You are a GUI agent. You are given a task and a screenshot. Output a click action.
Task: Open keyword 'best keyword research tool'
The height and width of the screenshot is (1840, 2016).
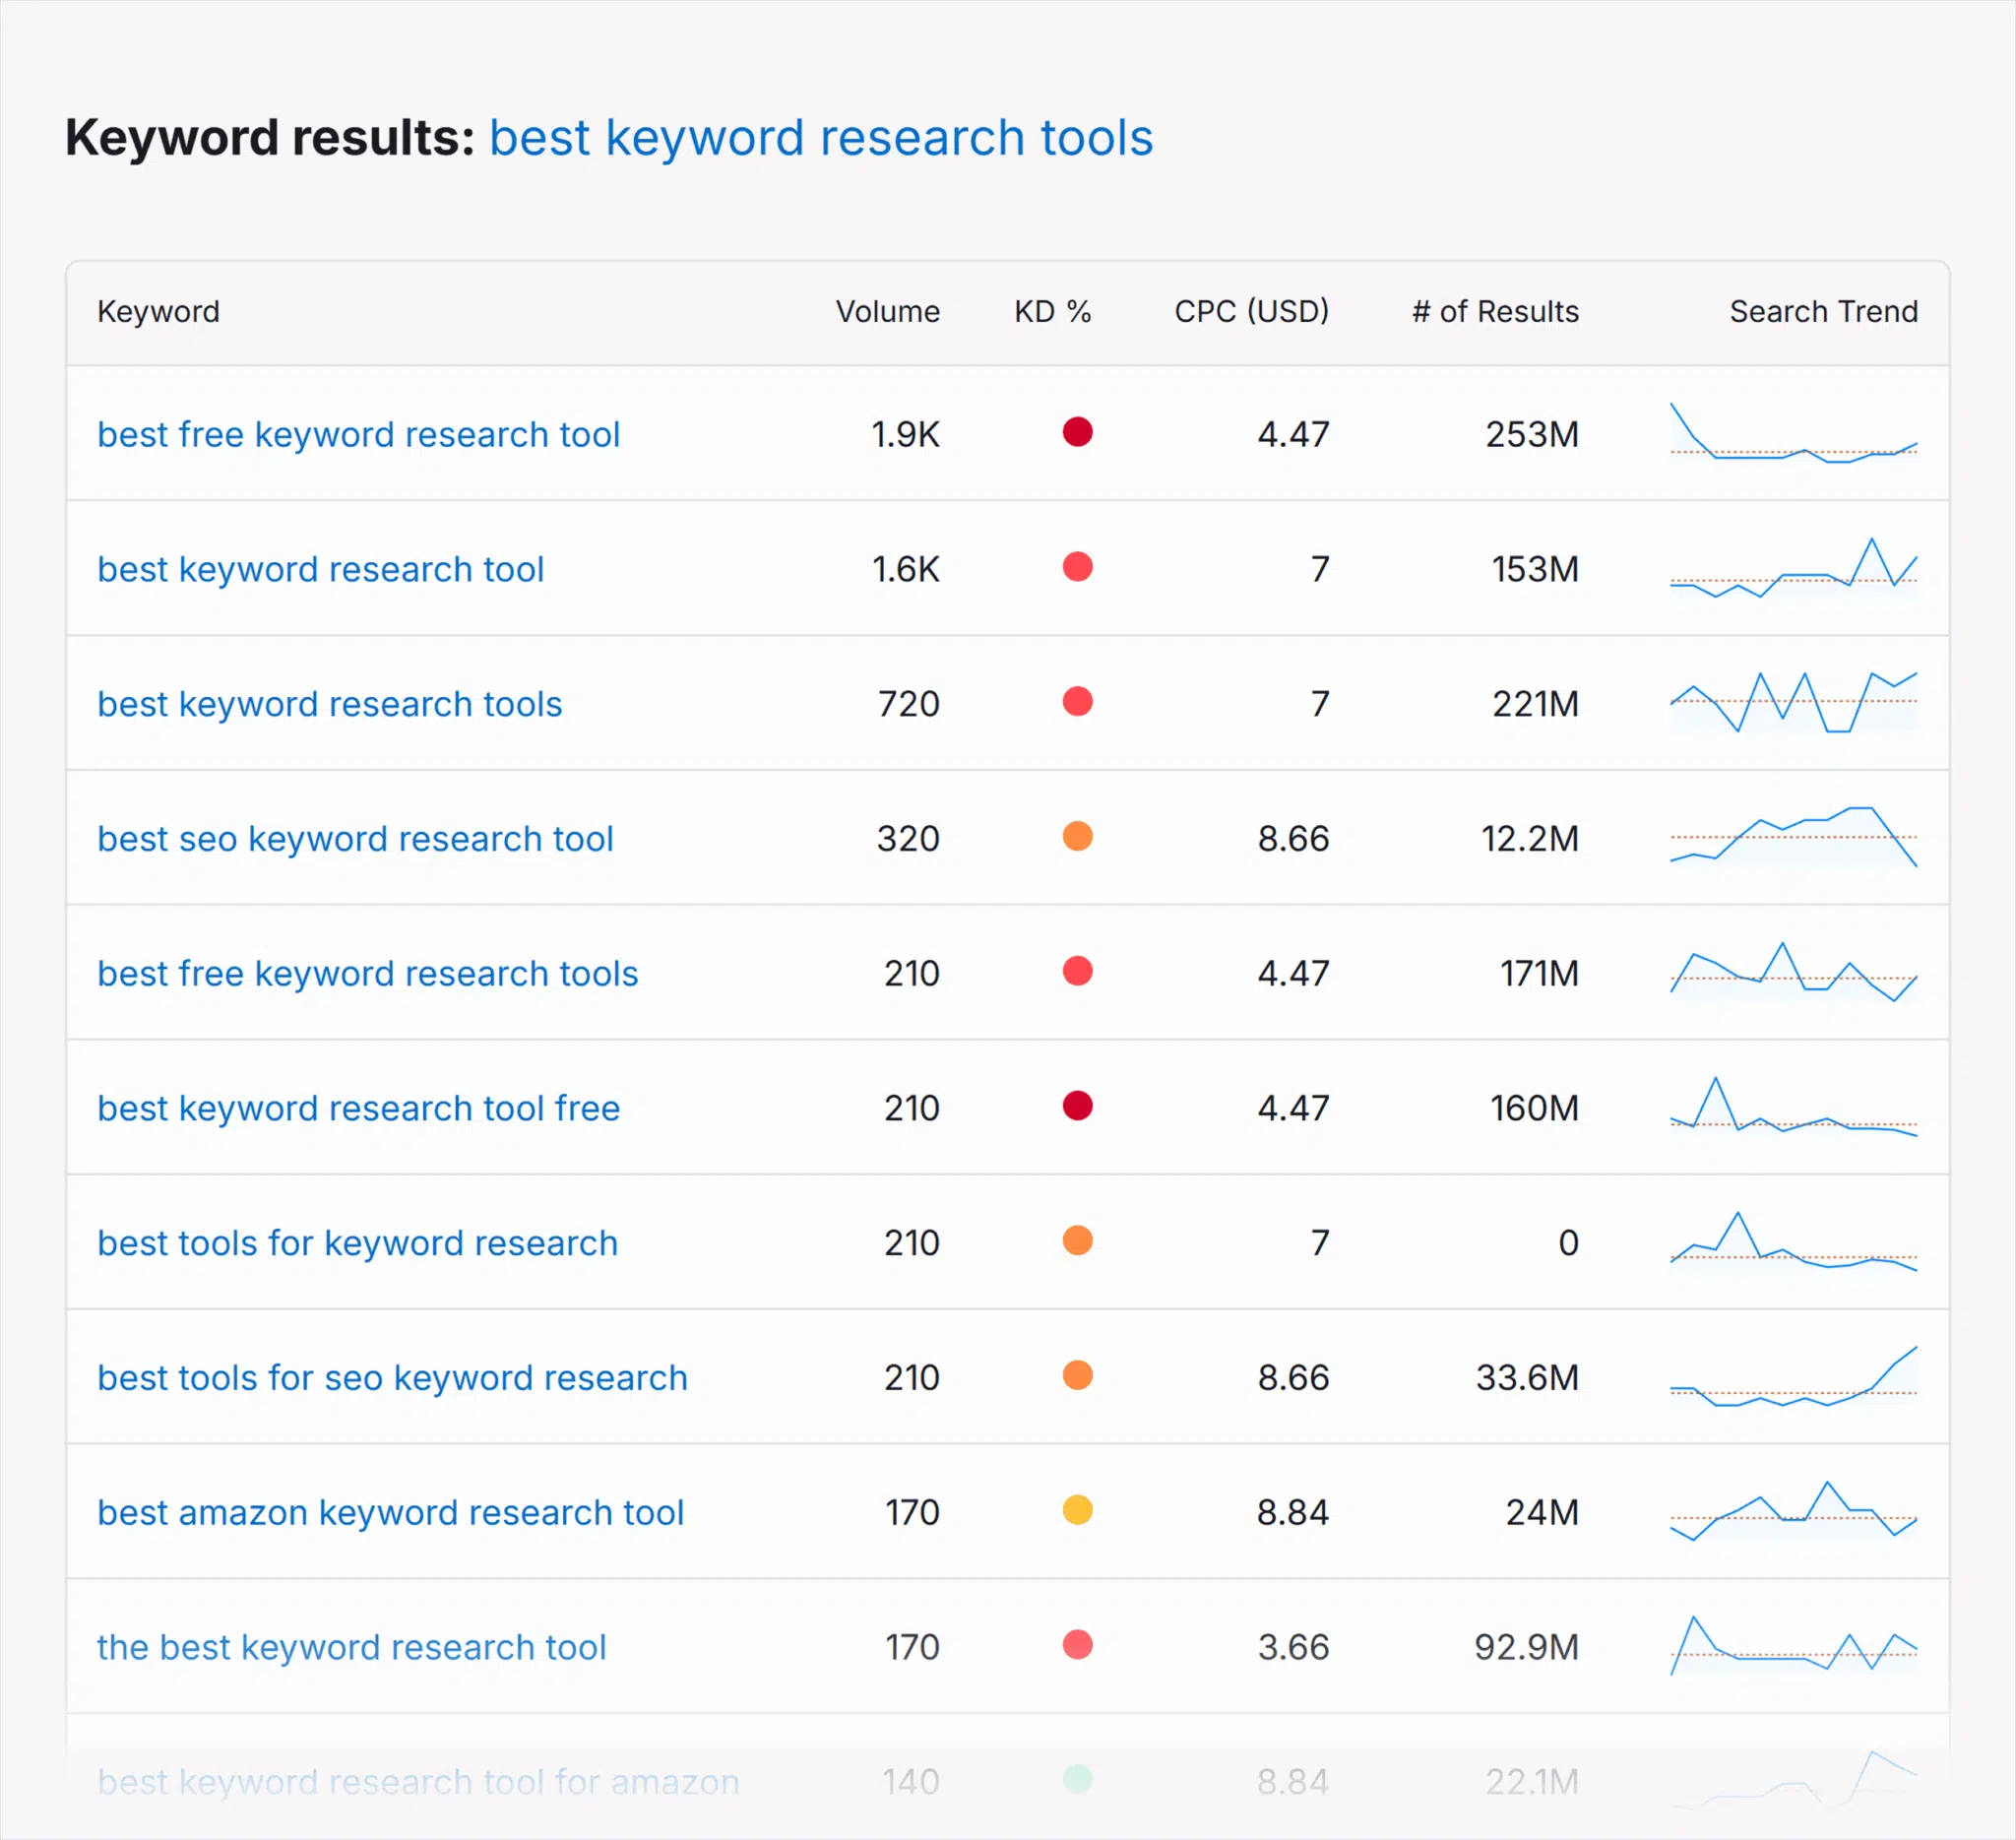coord(320,570)
